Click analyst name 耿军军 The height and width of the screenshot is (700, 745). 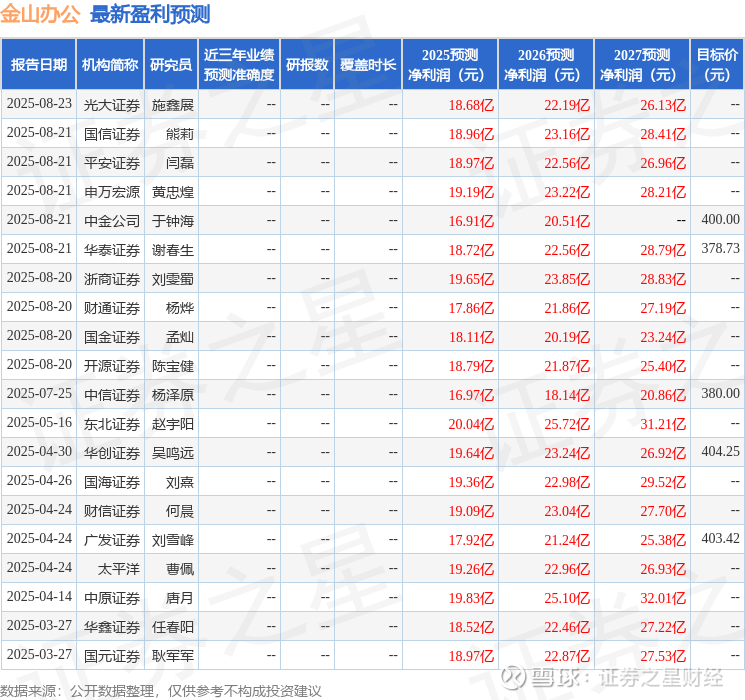[x=173, y=656]
